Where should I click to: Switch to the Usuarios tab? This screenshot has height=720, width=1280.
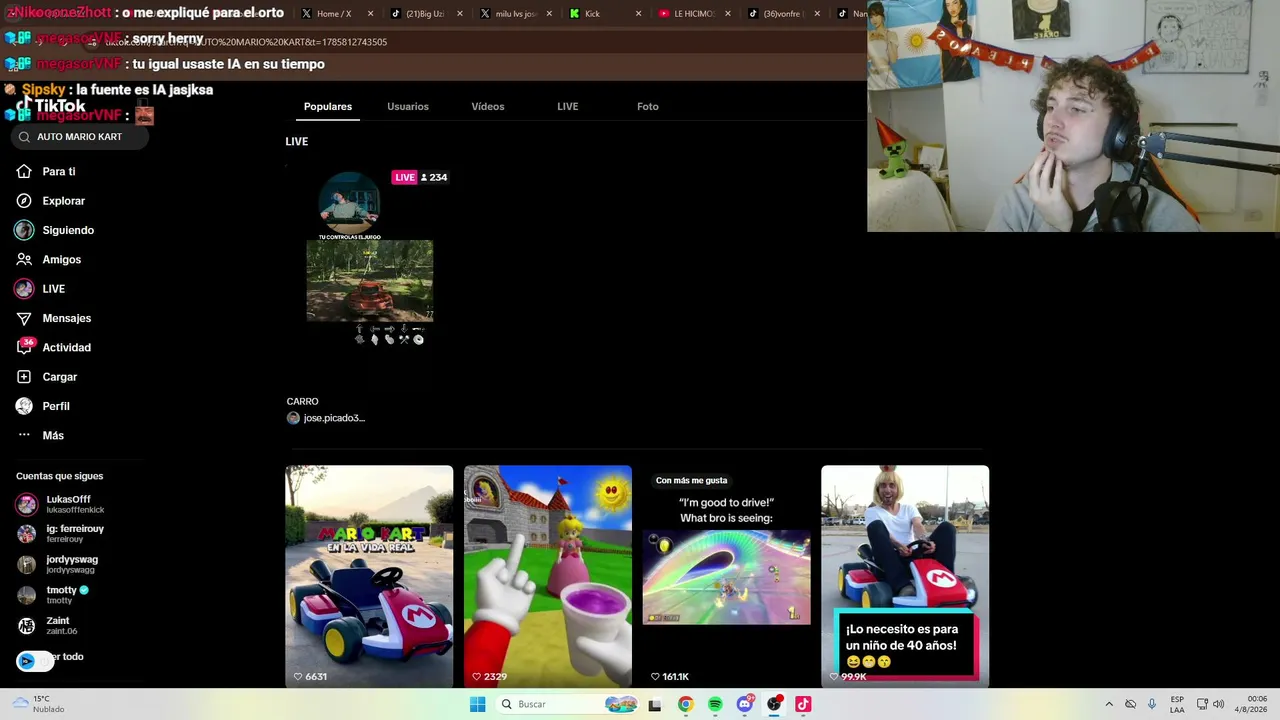(408, 106)
